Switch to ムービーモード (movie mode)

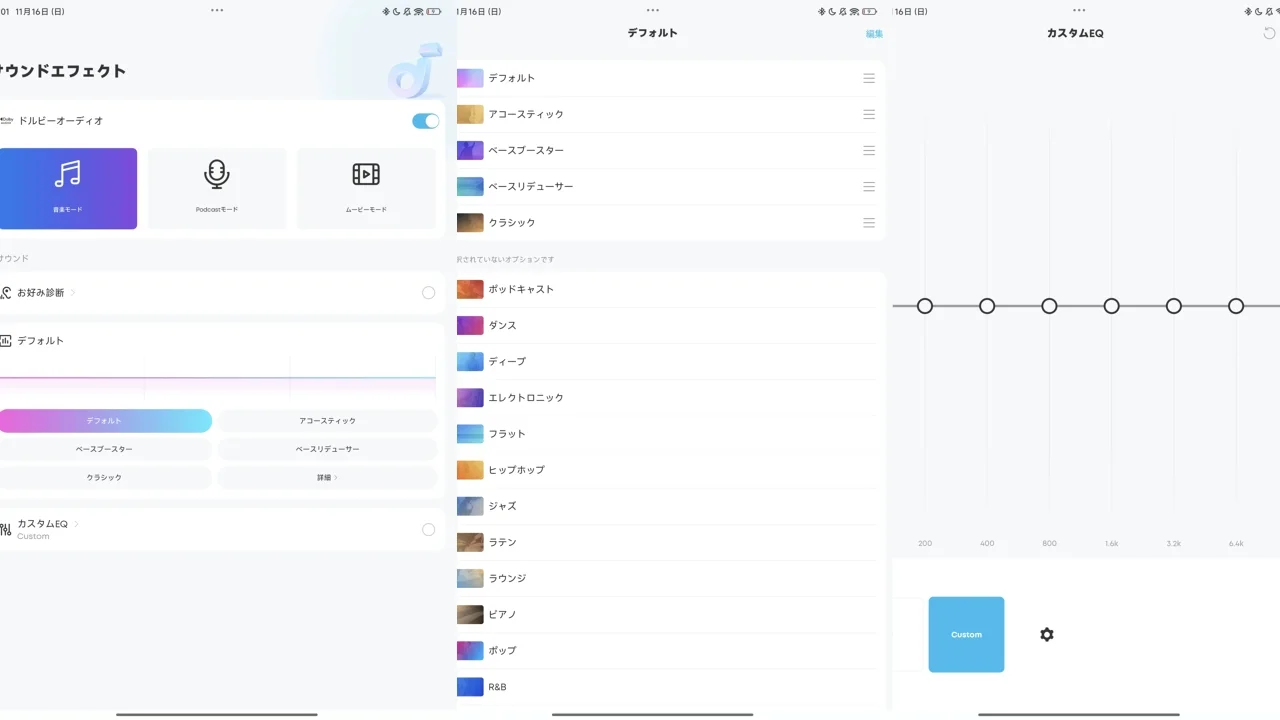(365, 188)
